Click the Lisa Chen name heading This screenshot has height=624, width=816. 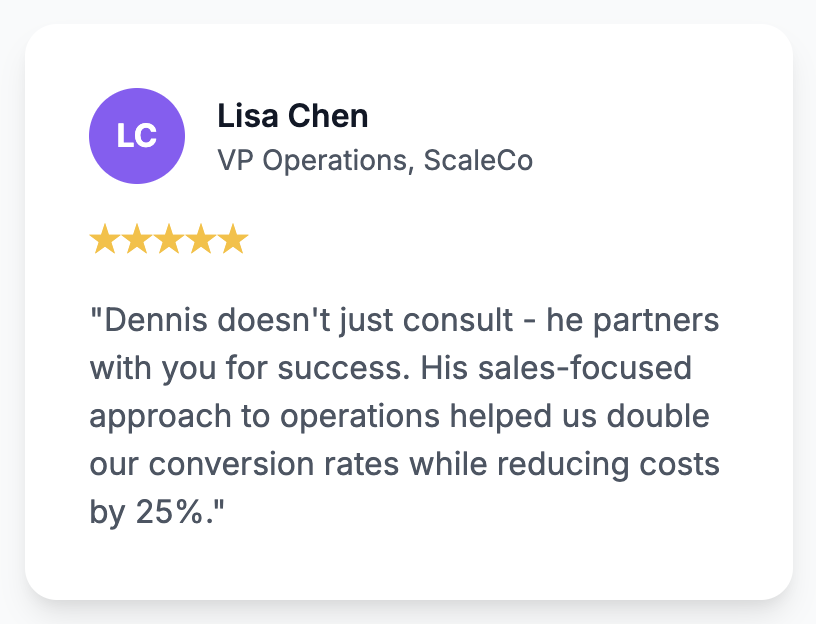tap(293, 116)
